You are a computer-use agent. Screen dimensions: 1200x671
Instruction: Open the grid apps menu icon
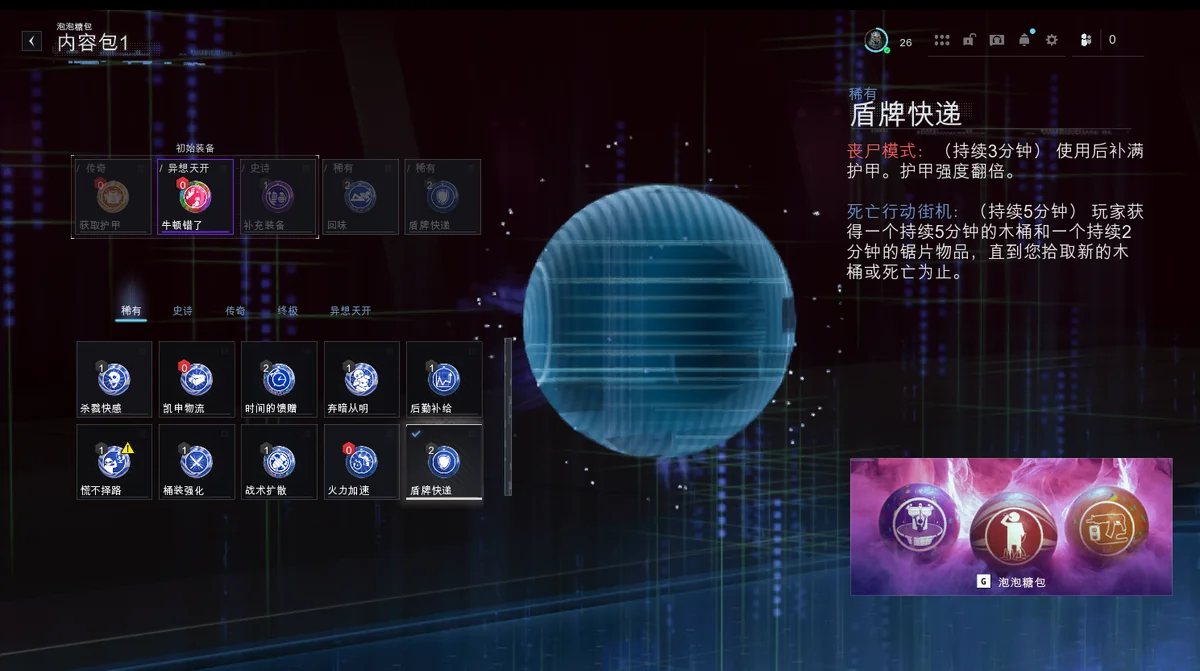click(x=942, y=40)
